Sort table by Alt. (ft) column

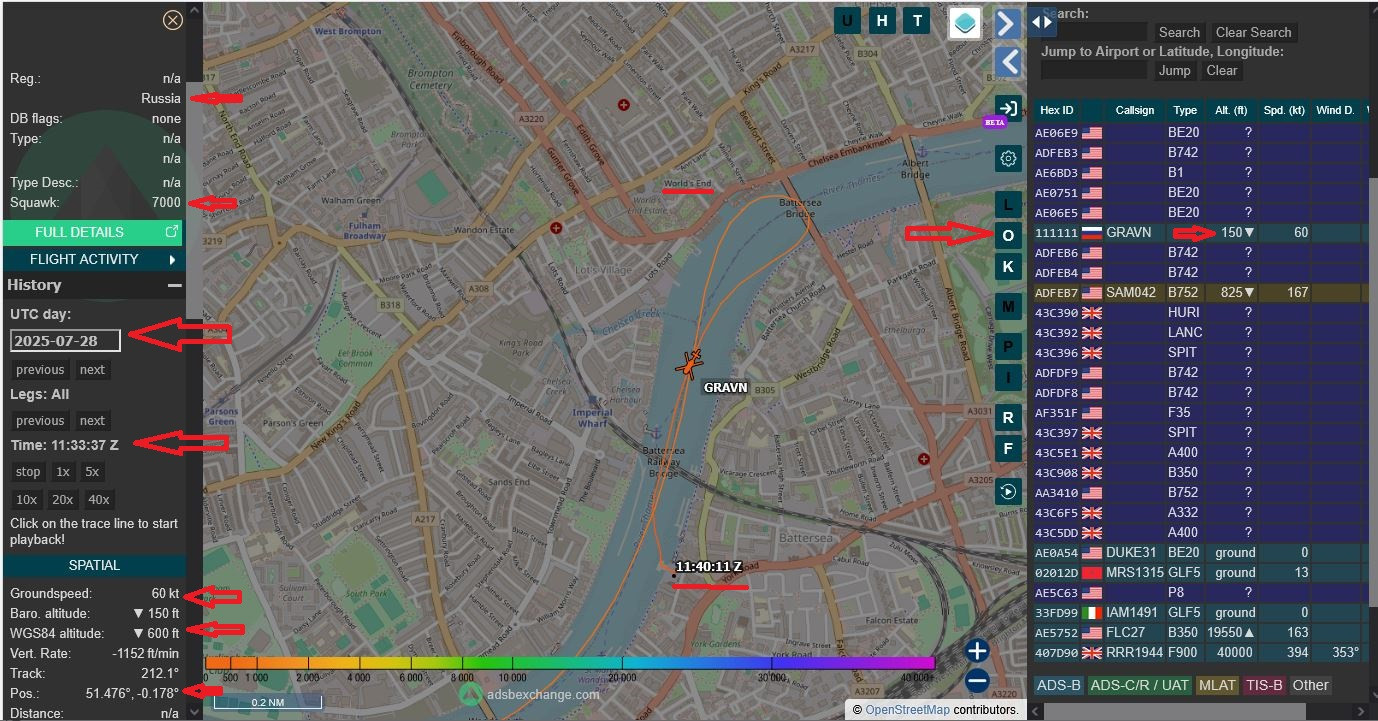pyautogui.click(x=1229, y=110)
